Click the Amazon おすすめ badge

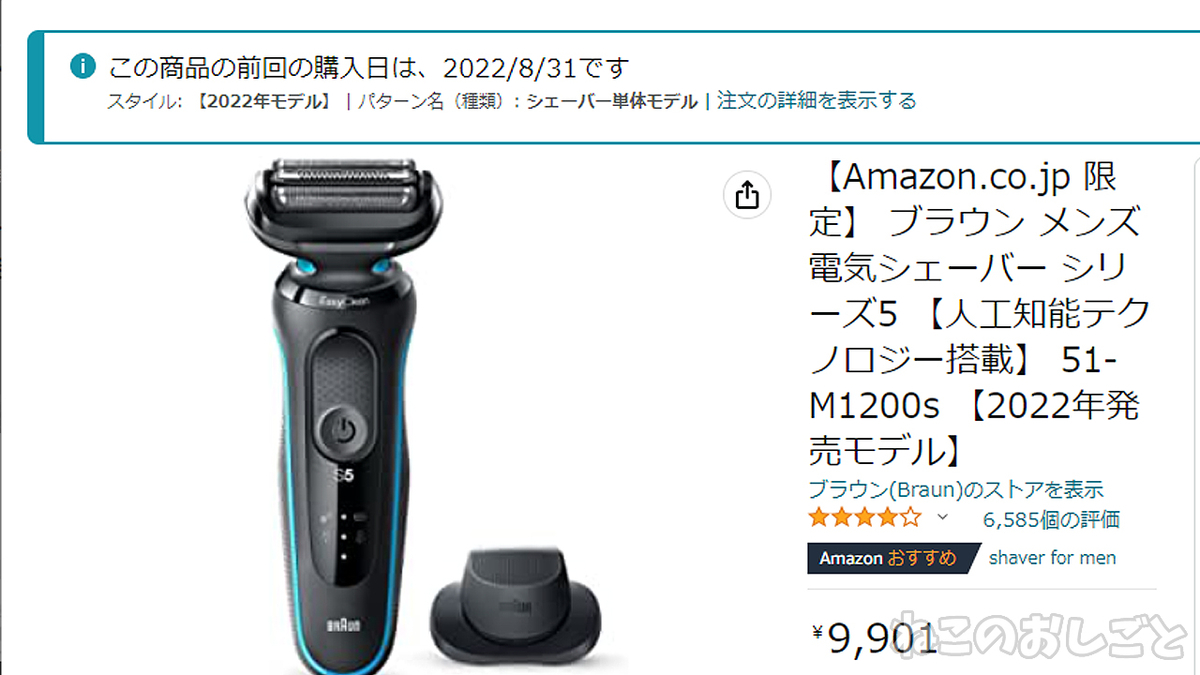(x=889, y=558)
